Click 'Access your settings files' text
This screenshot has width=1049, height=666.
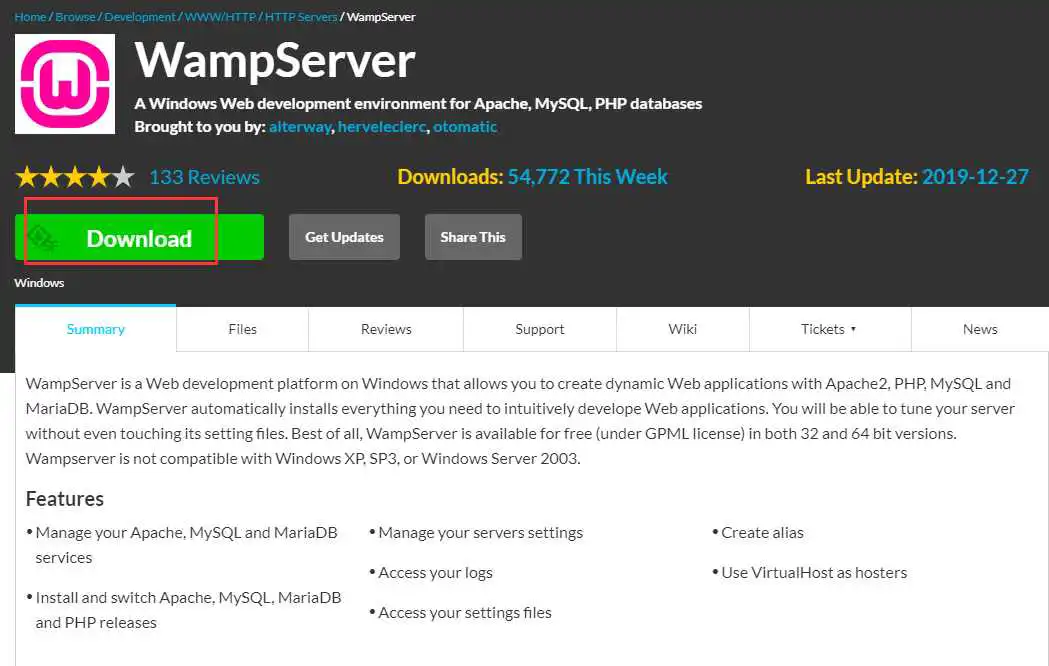coord(465,613)
